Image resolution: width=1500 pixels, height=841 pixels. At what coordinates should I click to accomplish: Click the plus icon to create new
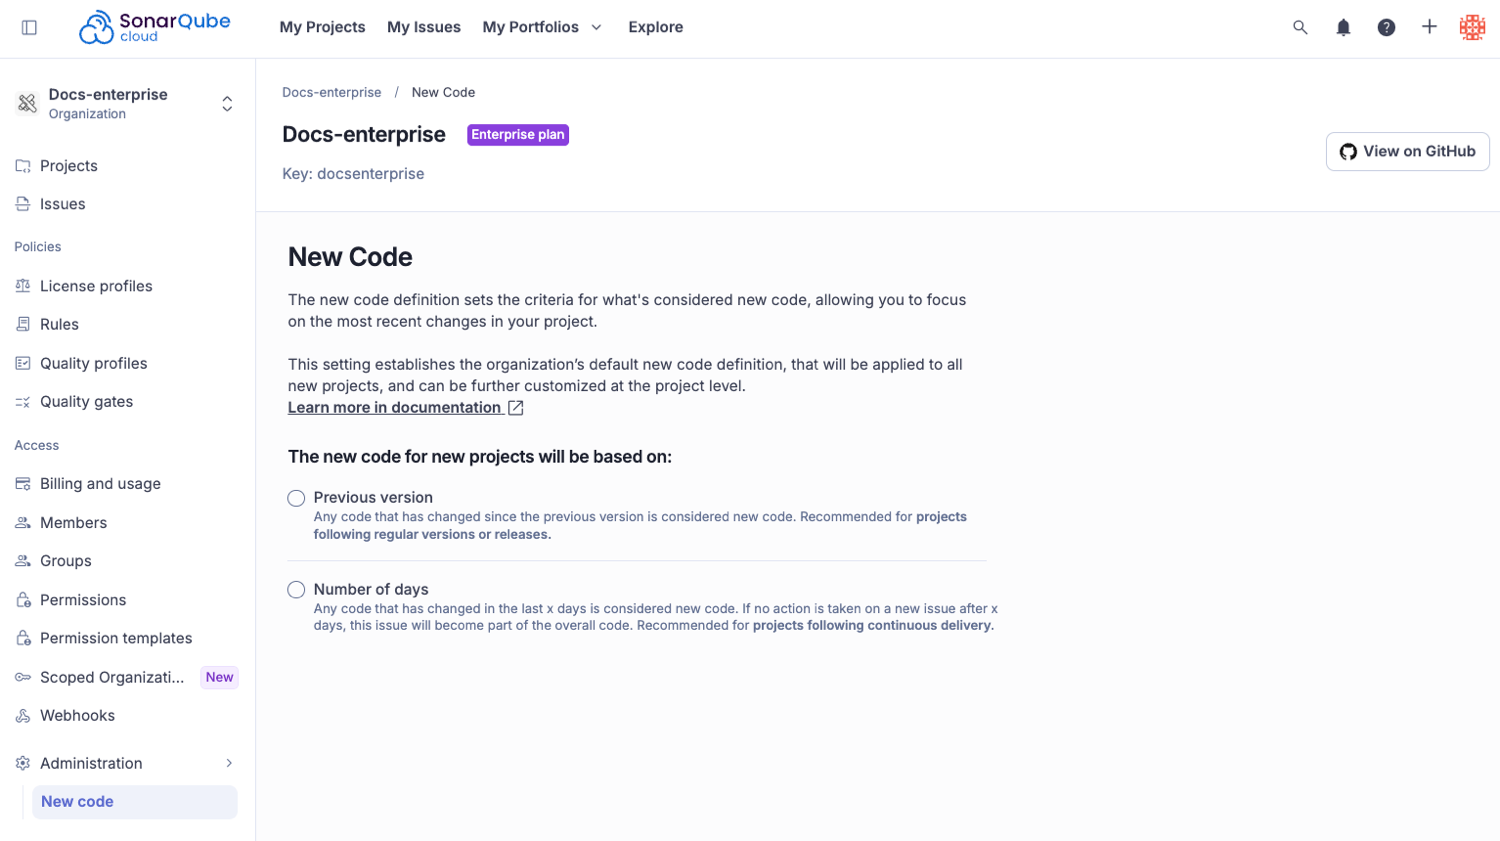coord(1429,27)
